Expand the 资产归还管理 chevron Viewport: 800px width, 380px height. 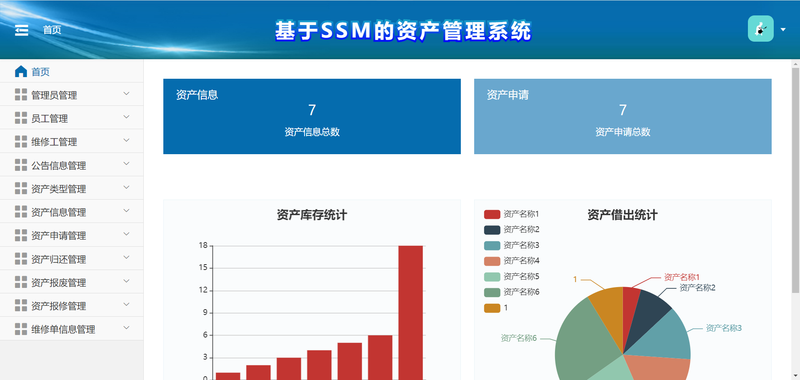click(127, 258)
